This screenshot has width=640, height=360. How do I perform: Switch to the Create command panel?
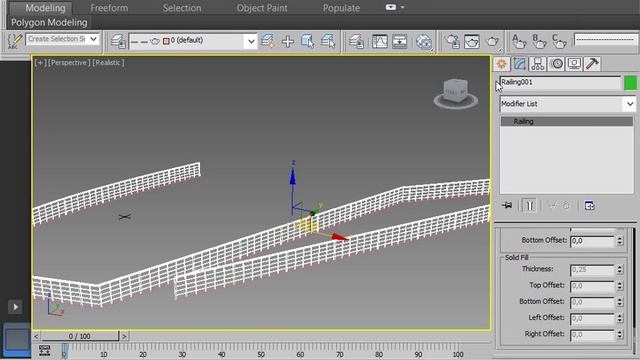coord(502,64)
